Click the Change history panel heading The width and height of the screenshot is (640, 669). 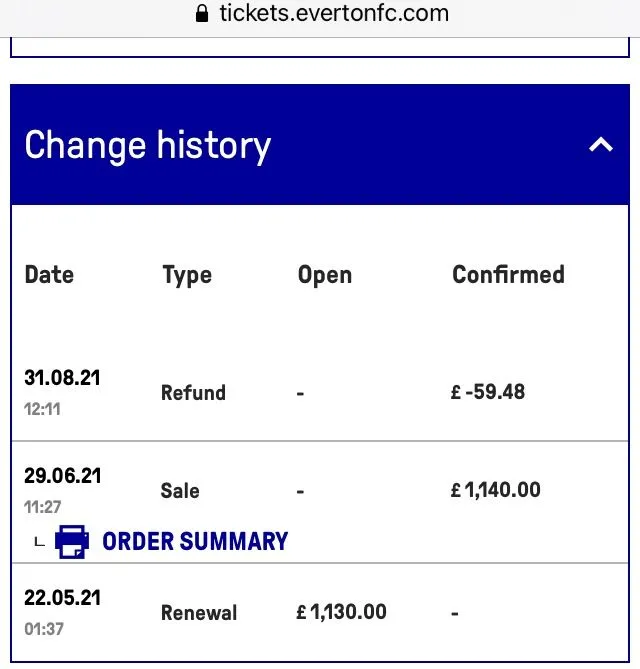point(148,146)
